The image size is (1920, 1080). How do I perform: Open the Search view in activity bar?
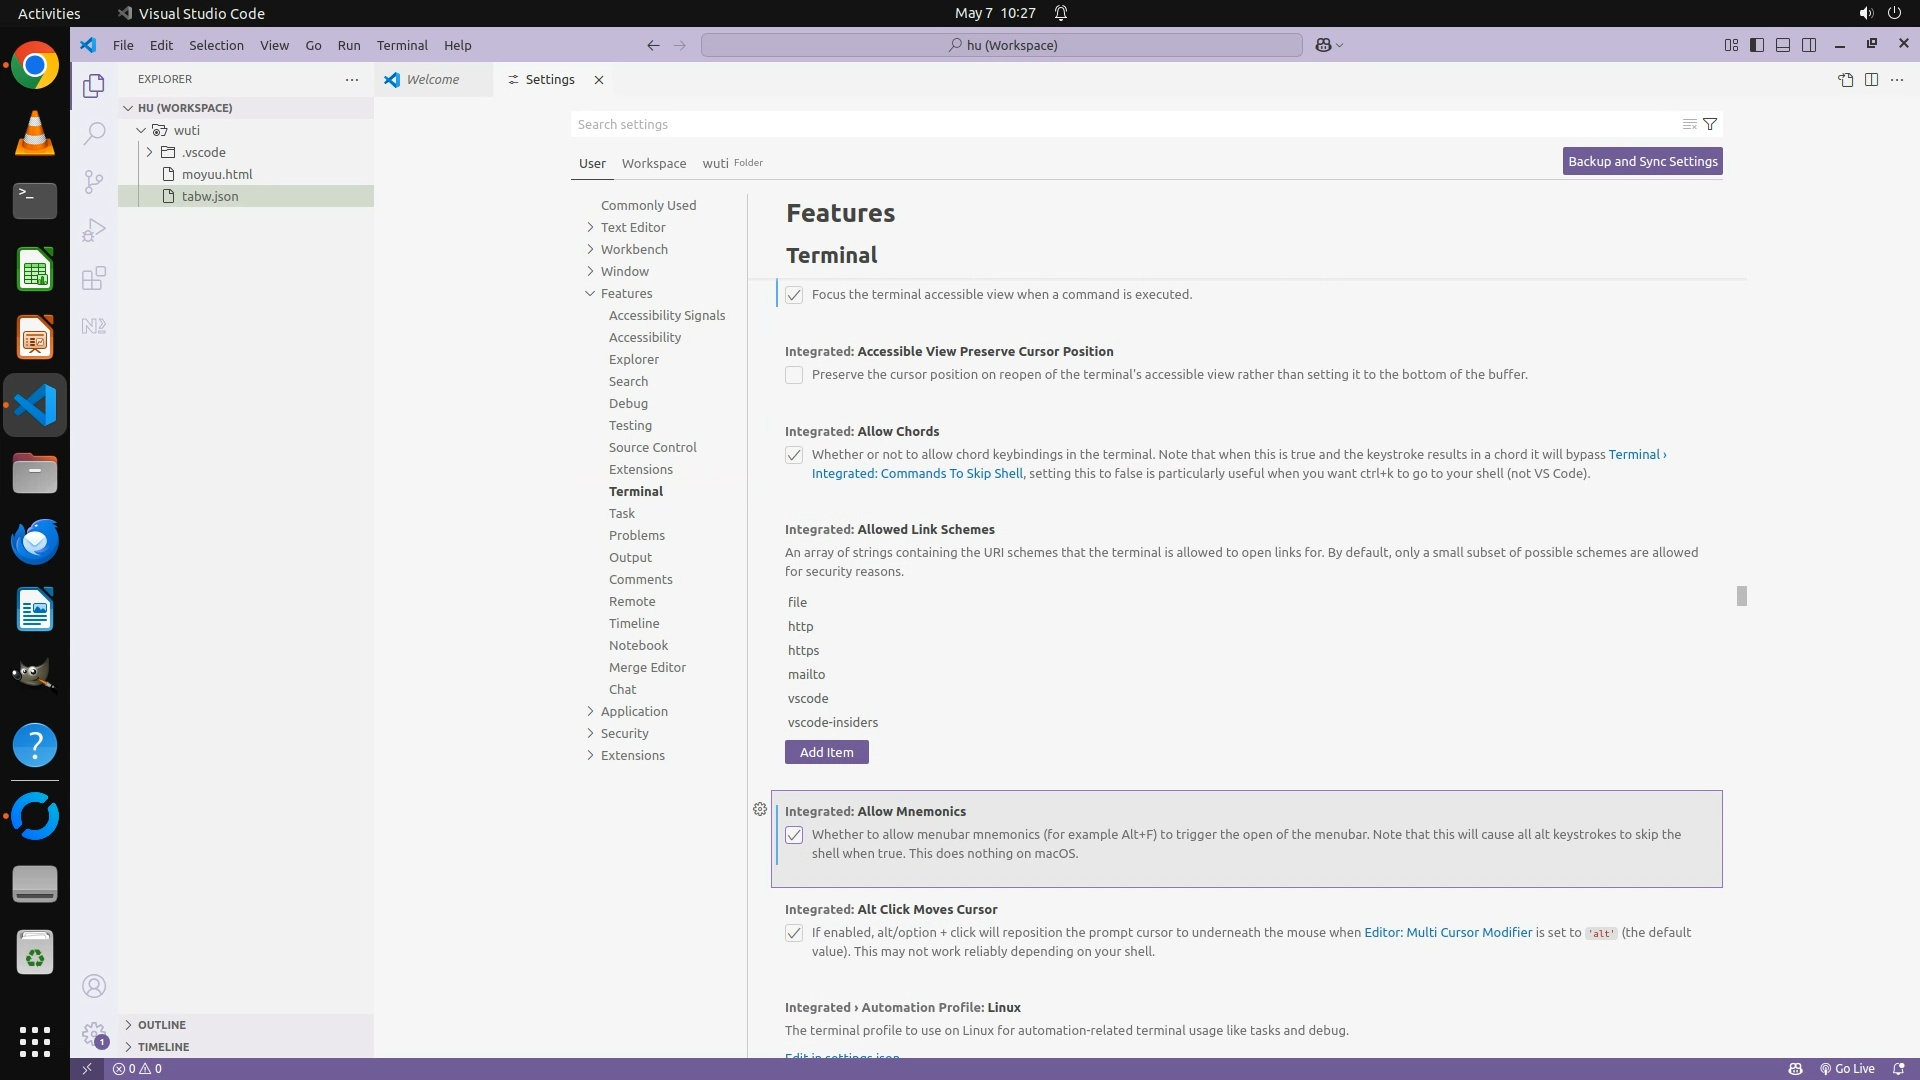[94, 133]
